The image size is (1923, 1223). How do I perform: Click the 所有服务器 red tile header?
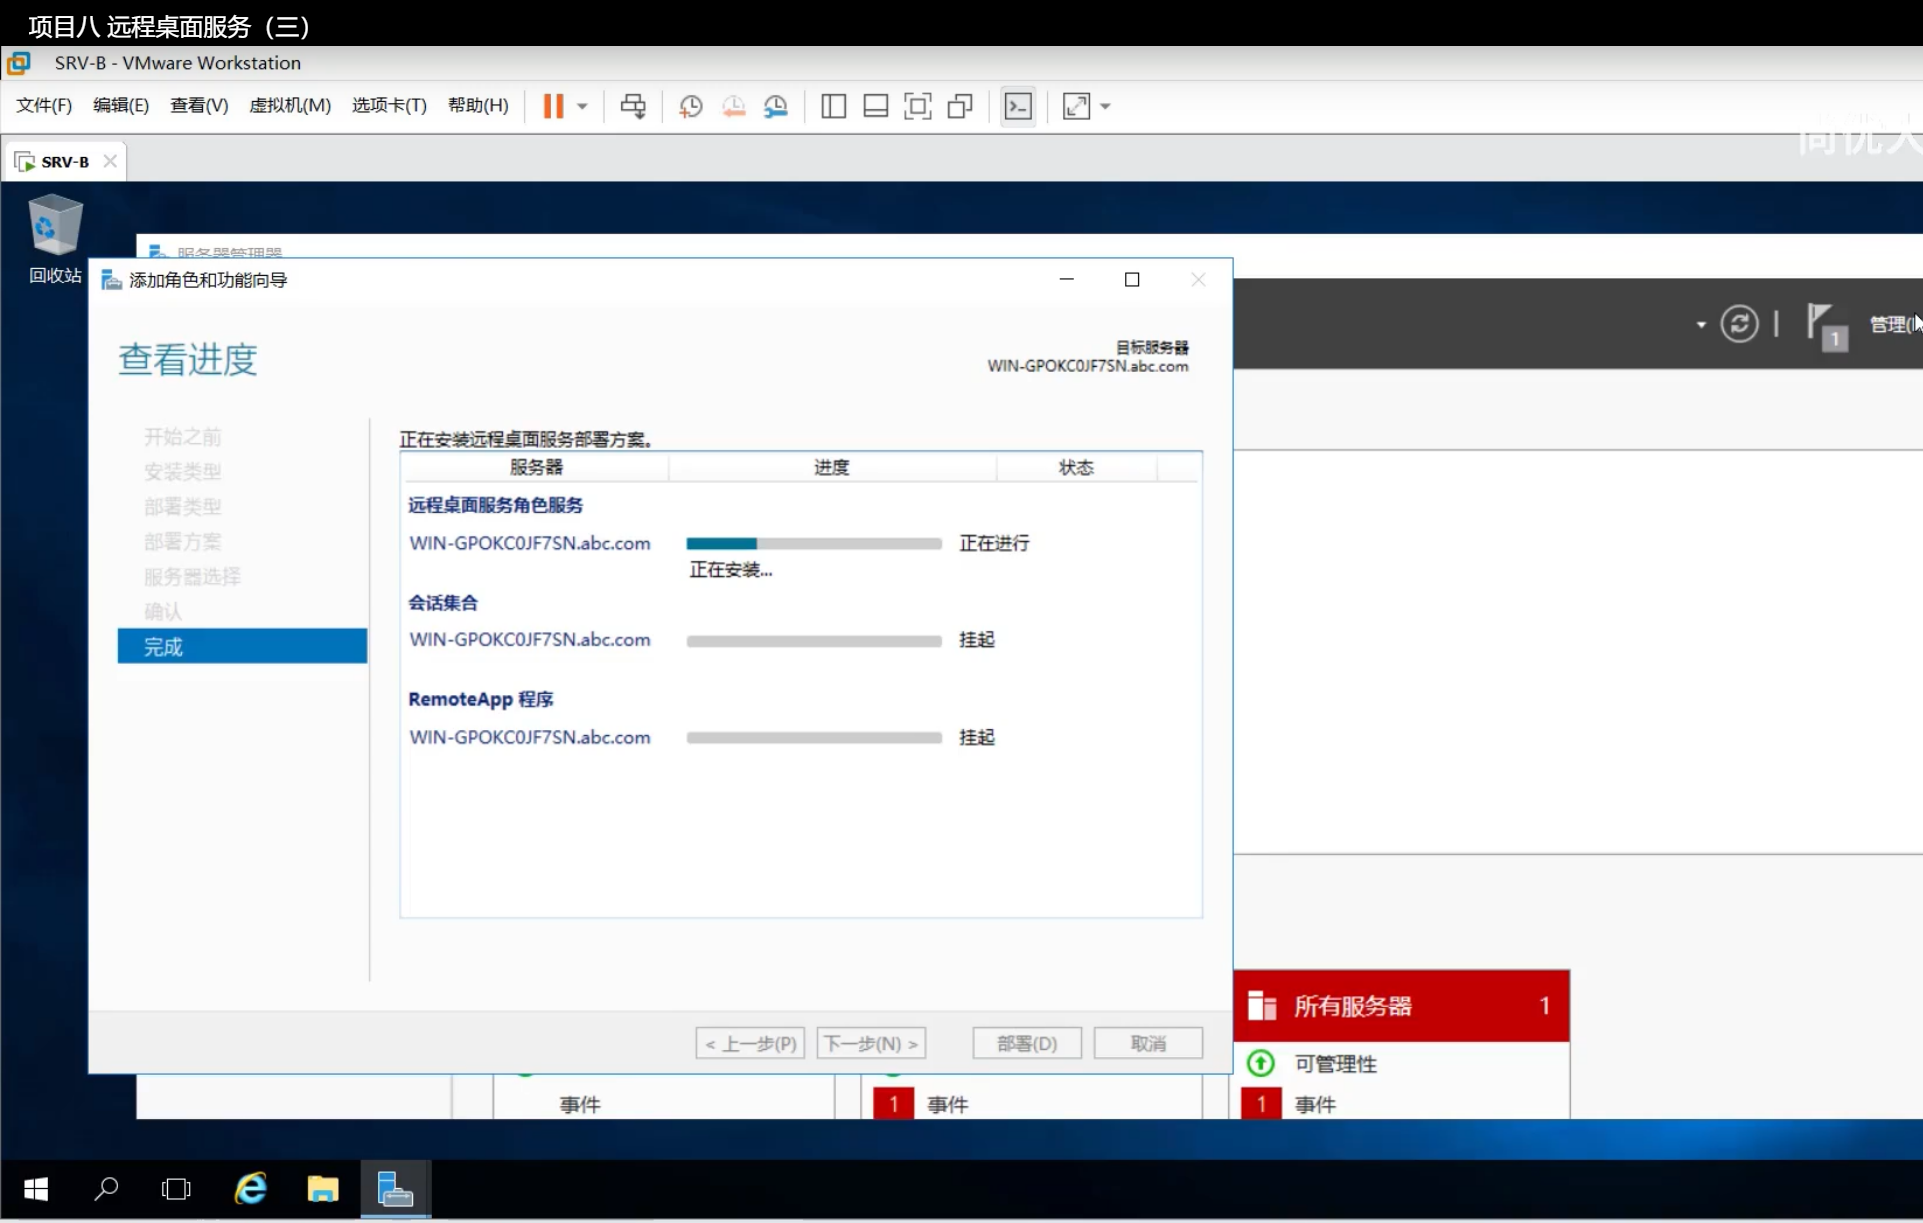tap(1400, 1006)
